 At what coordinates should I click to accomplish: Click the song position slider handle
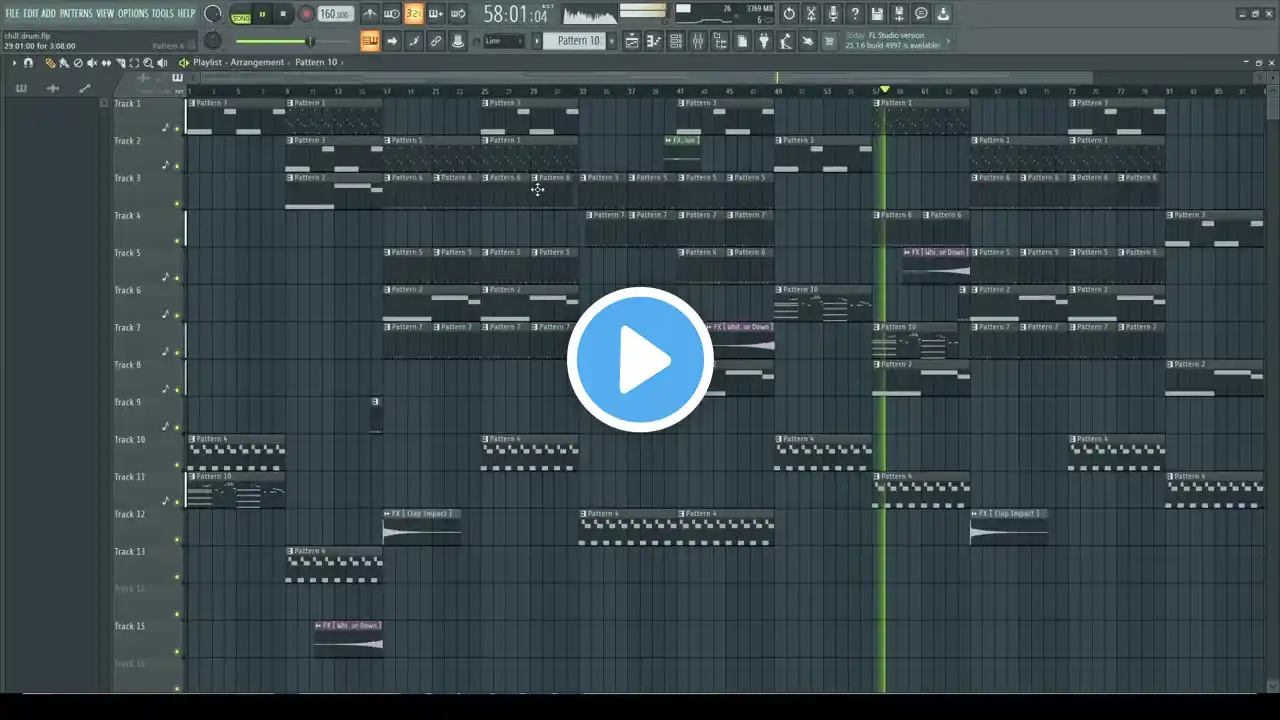(x=310, y=41)
